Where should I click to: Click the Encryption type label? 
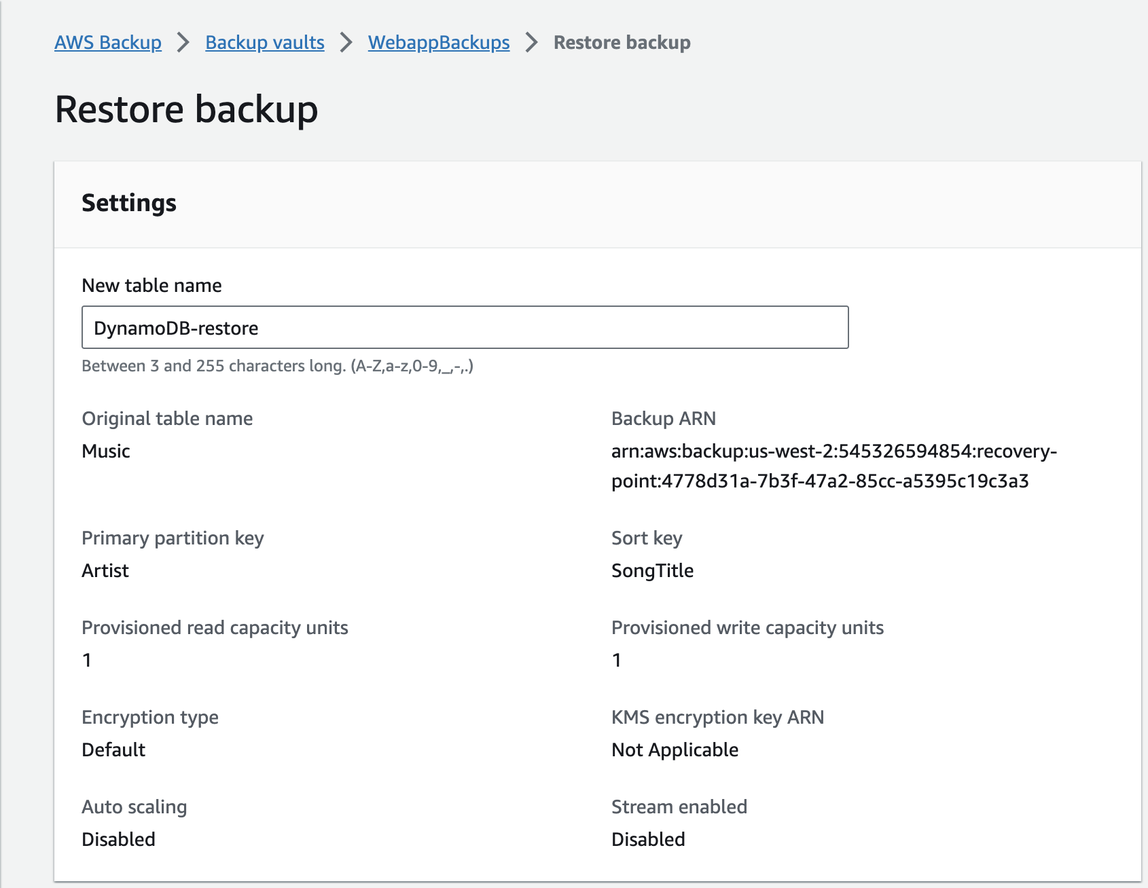(150, 717)
